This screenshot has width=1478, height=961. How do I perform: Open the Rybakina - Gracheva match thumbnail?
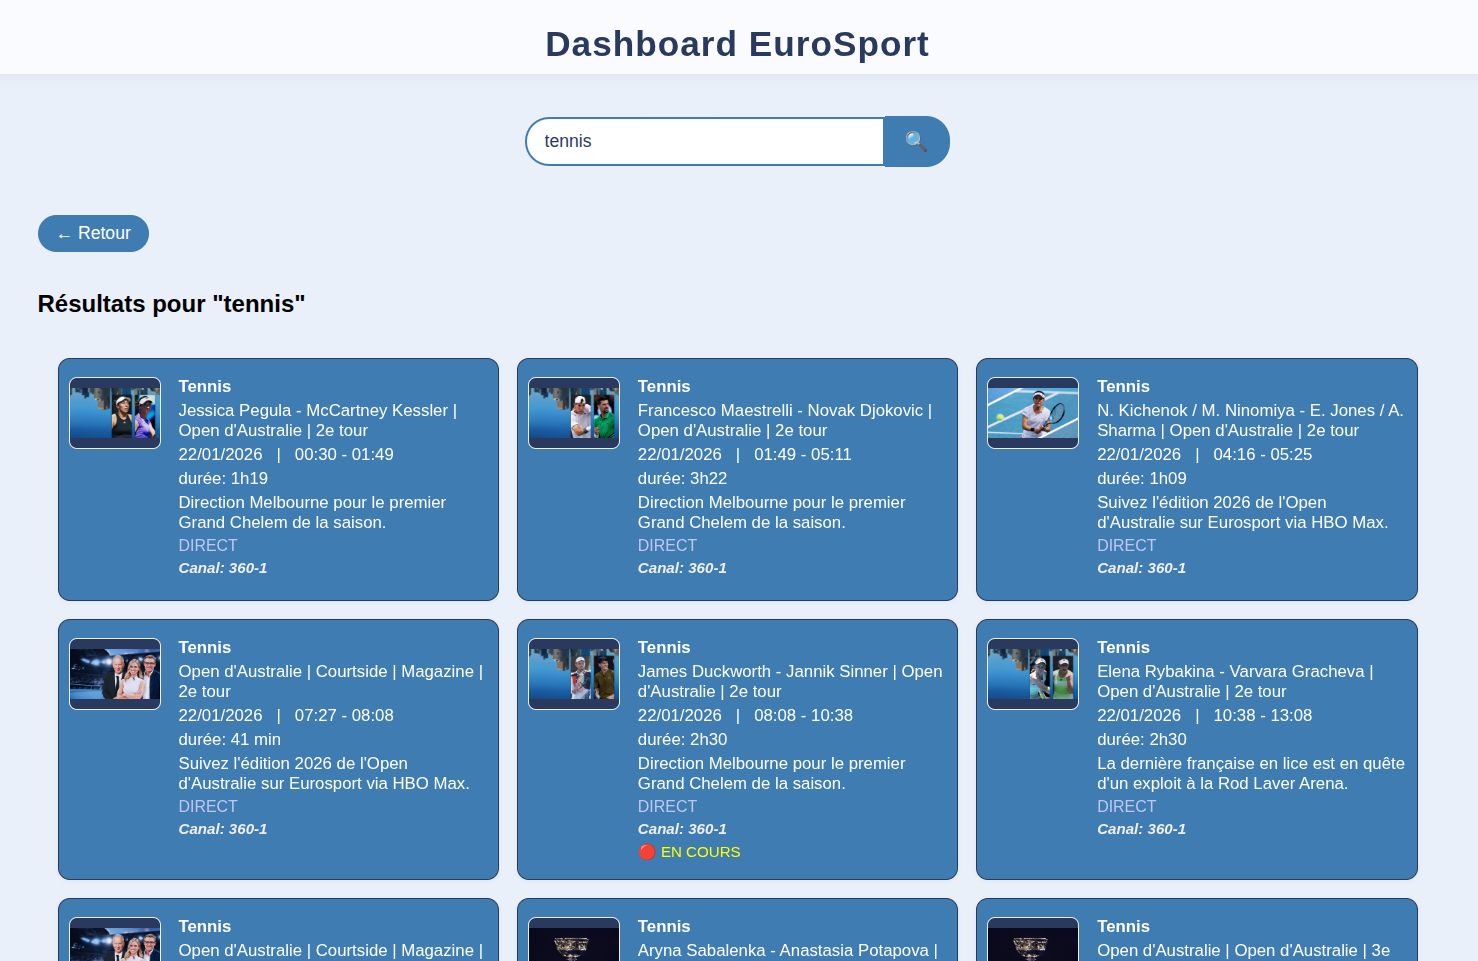point(1033,674)
